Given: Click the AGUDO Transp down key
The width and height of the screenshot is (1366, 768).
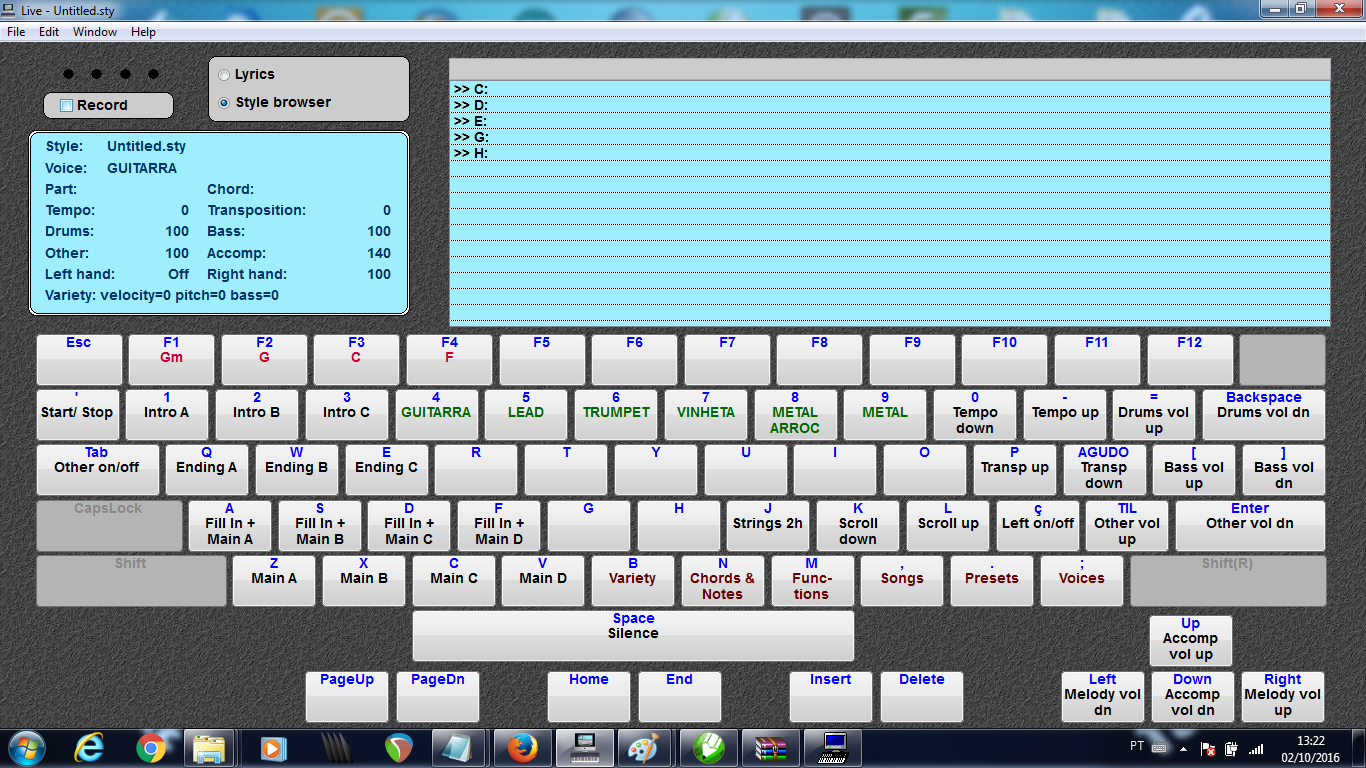Looking at the screenshot, I should (1104, 470).
